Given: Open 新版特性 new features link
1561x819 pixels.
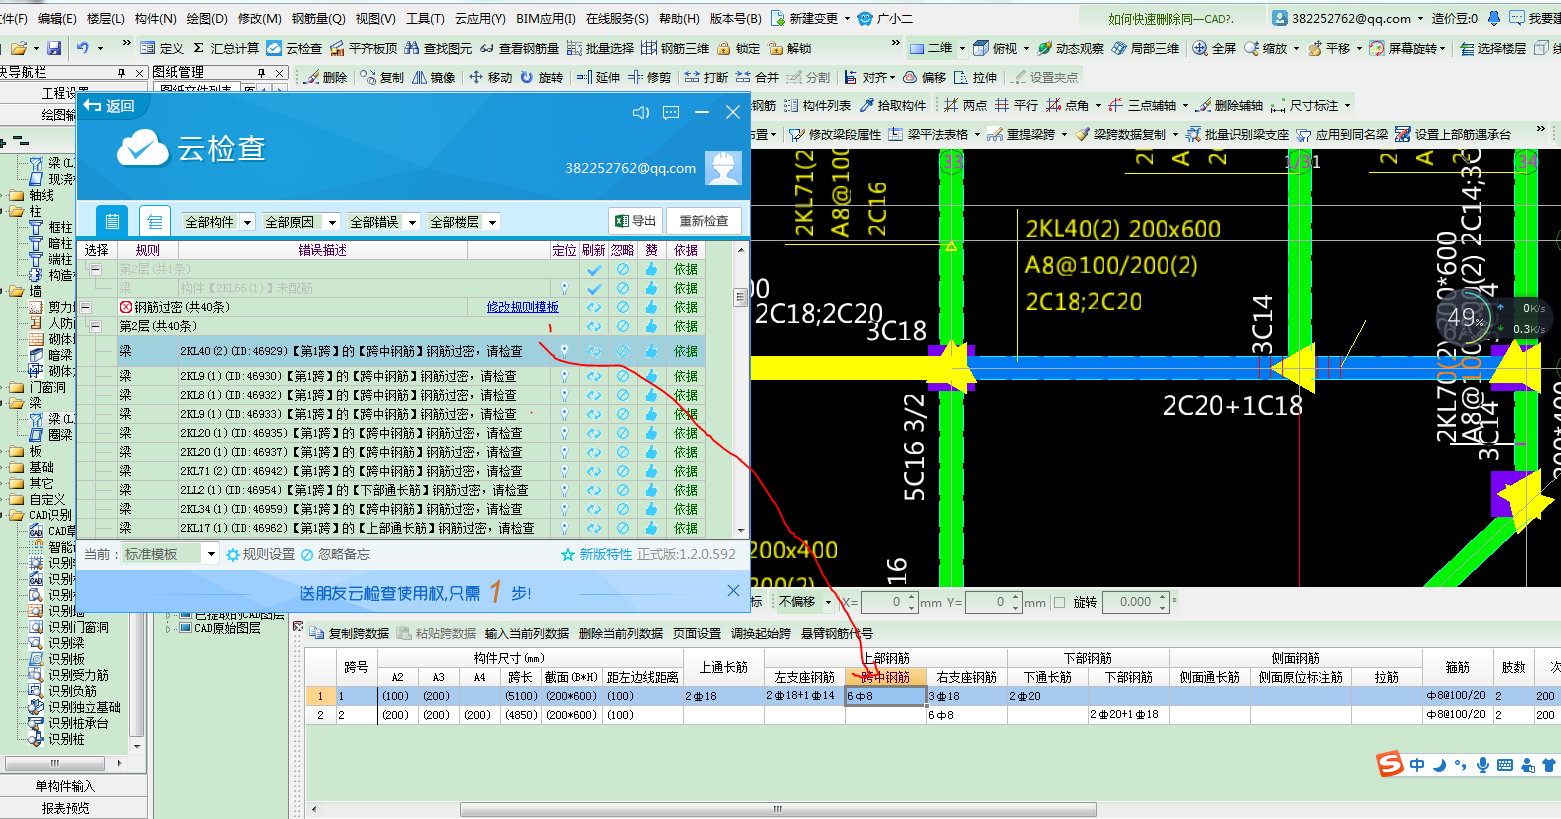Looking at the screenshot, I should click(x=596, y=554).
